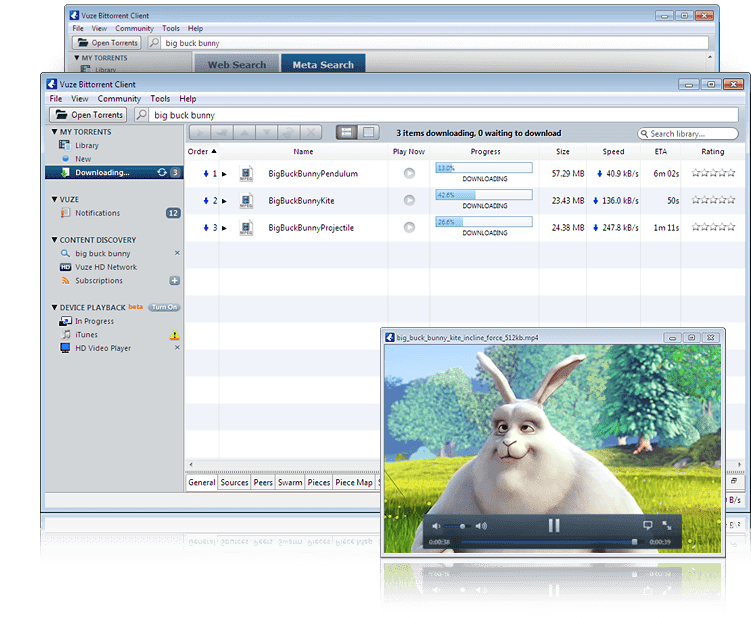Remove the HD Video Player entry
Viewport: 751px width, 622px height.
pyautogui.click(x=177, y=348)
